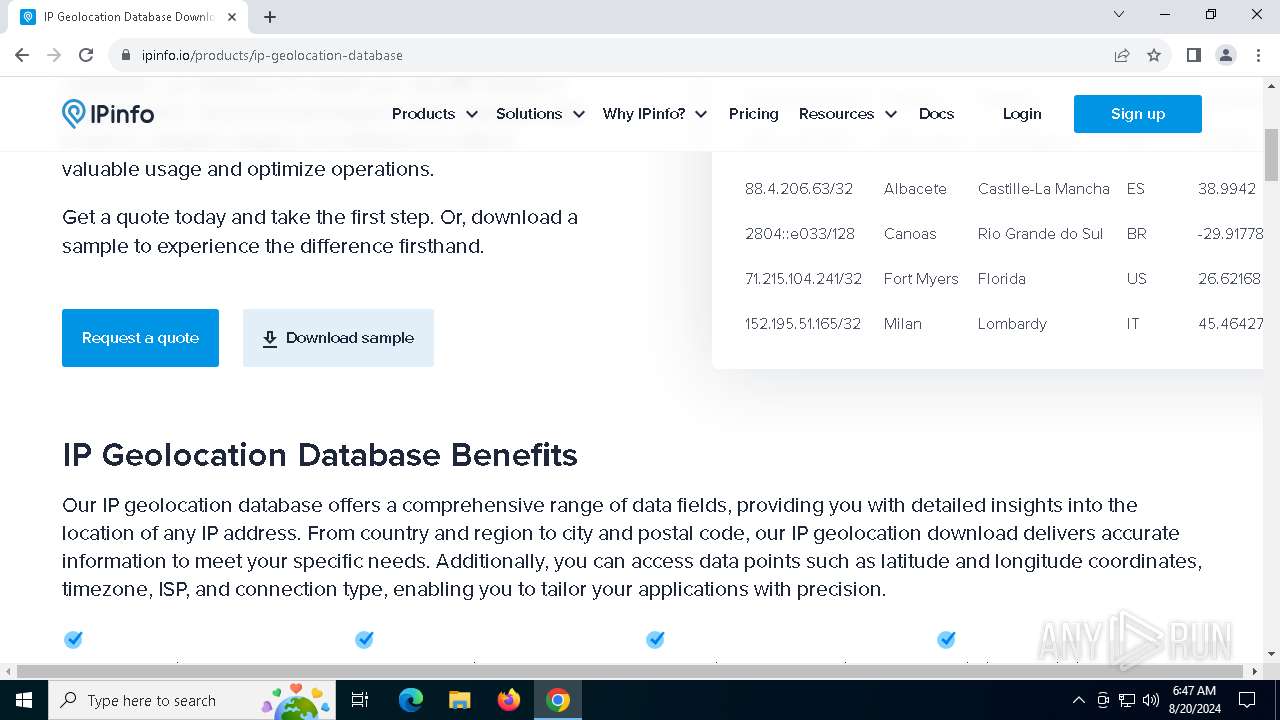Open a new browser tab
Screen dimensions: 1280x720
[x=270, y=17]
